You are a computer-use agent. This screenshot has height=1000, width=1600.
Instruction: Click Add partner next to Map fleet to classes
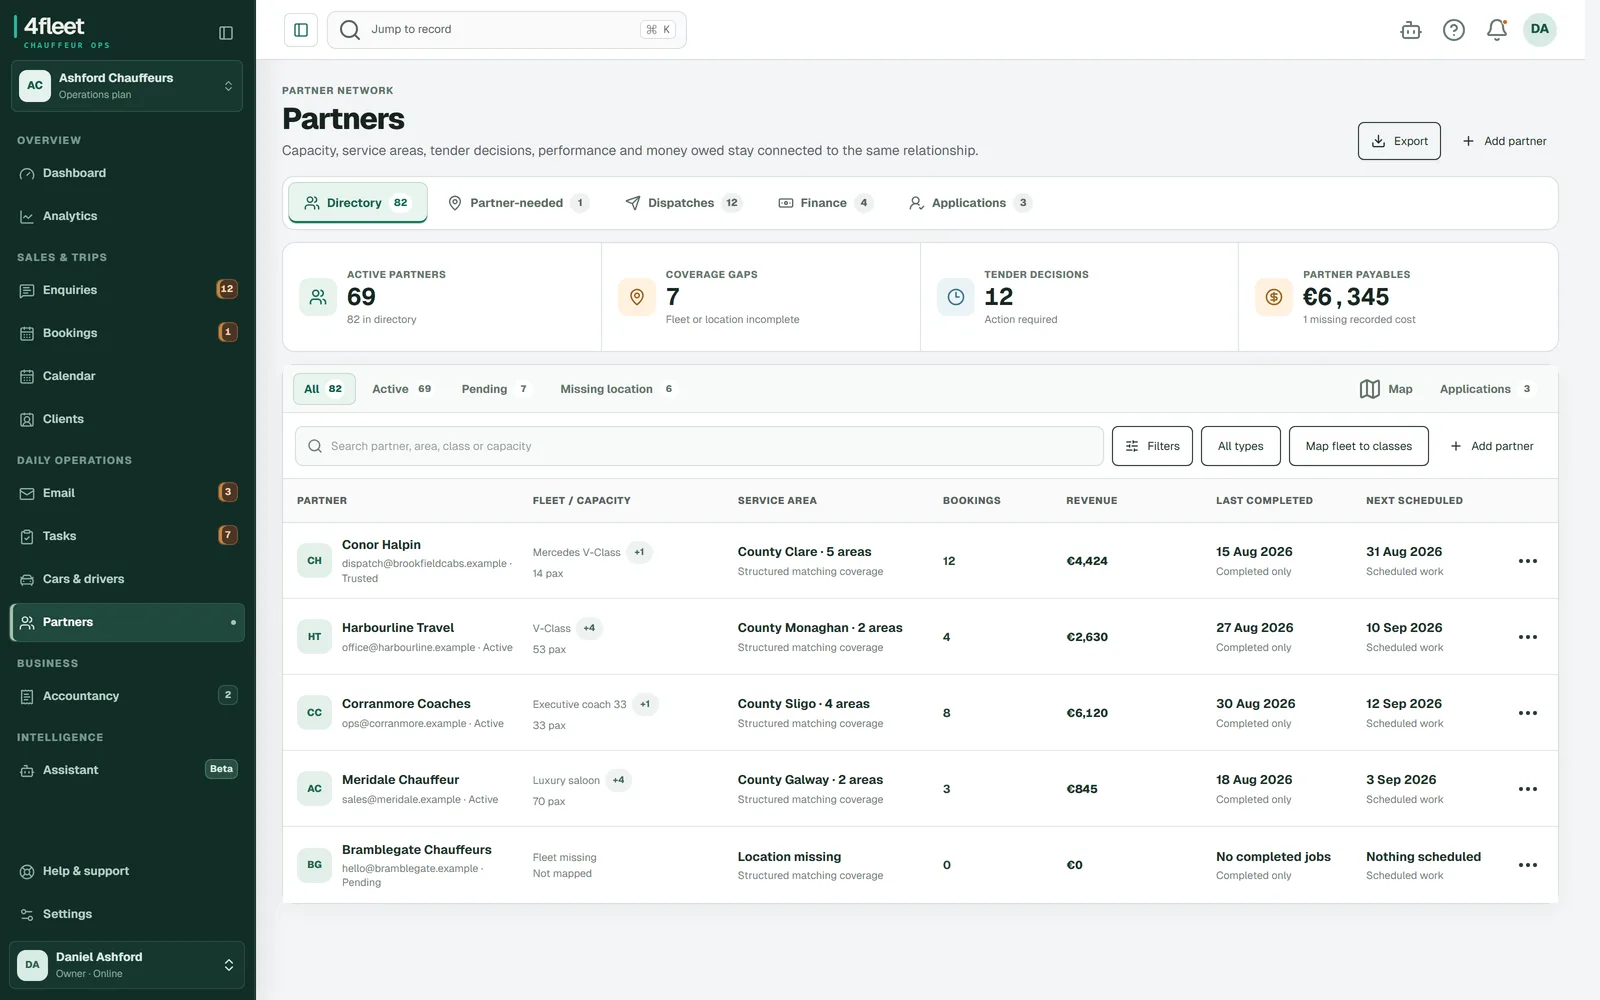coord(1492,446)
